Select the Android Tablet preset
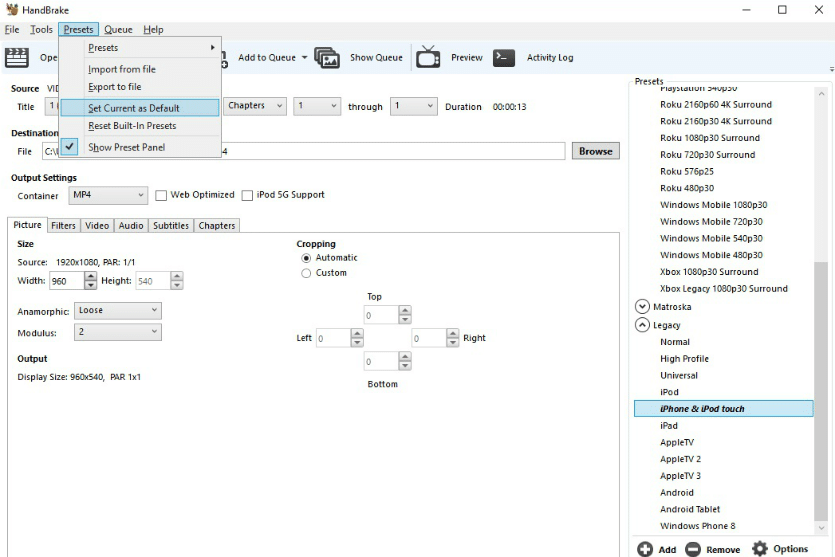Viewport: 835px width, 557px height. click(x=690, y=510)
